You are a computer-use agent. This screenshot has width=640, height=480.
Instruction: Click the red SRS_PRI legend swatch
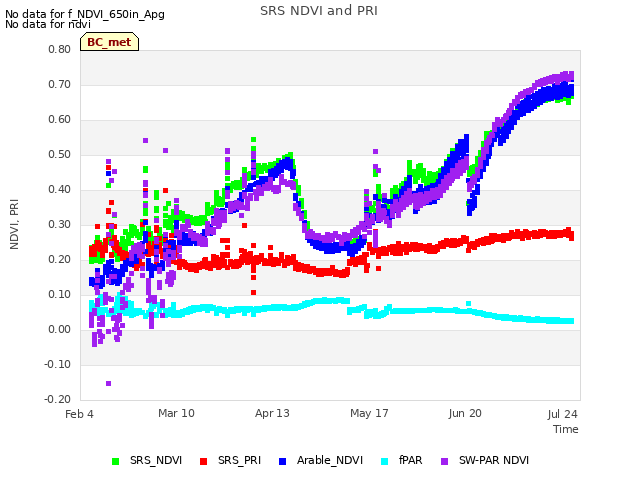(x=203, y=461)
